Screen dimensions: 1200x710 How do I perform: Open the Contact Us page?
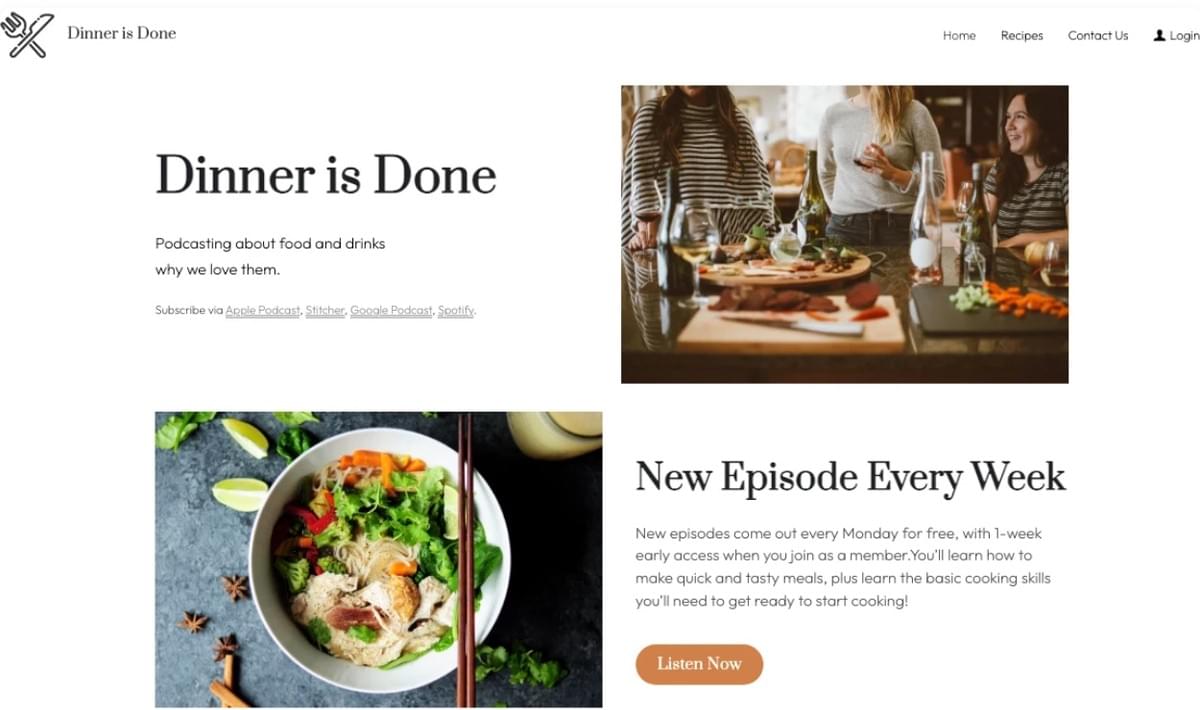(1098, 35)
